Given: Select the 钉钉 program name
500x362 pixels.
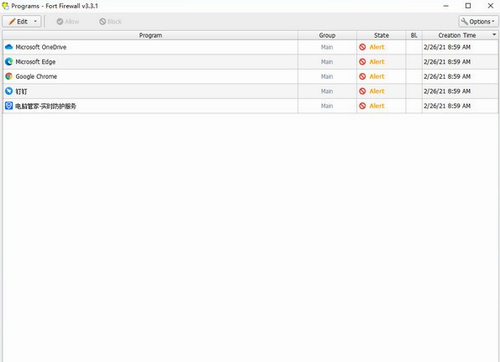Looking at the screenshot, I should point(21,91).
